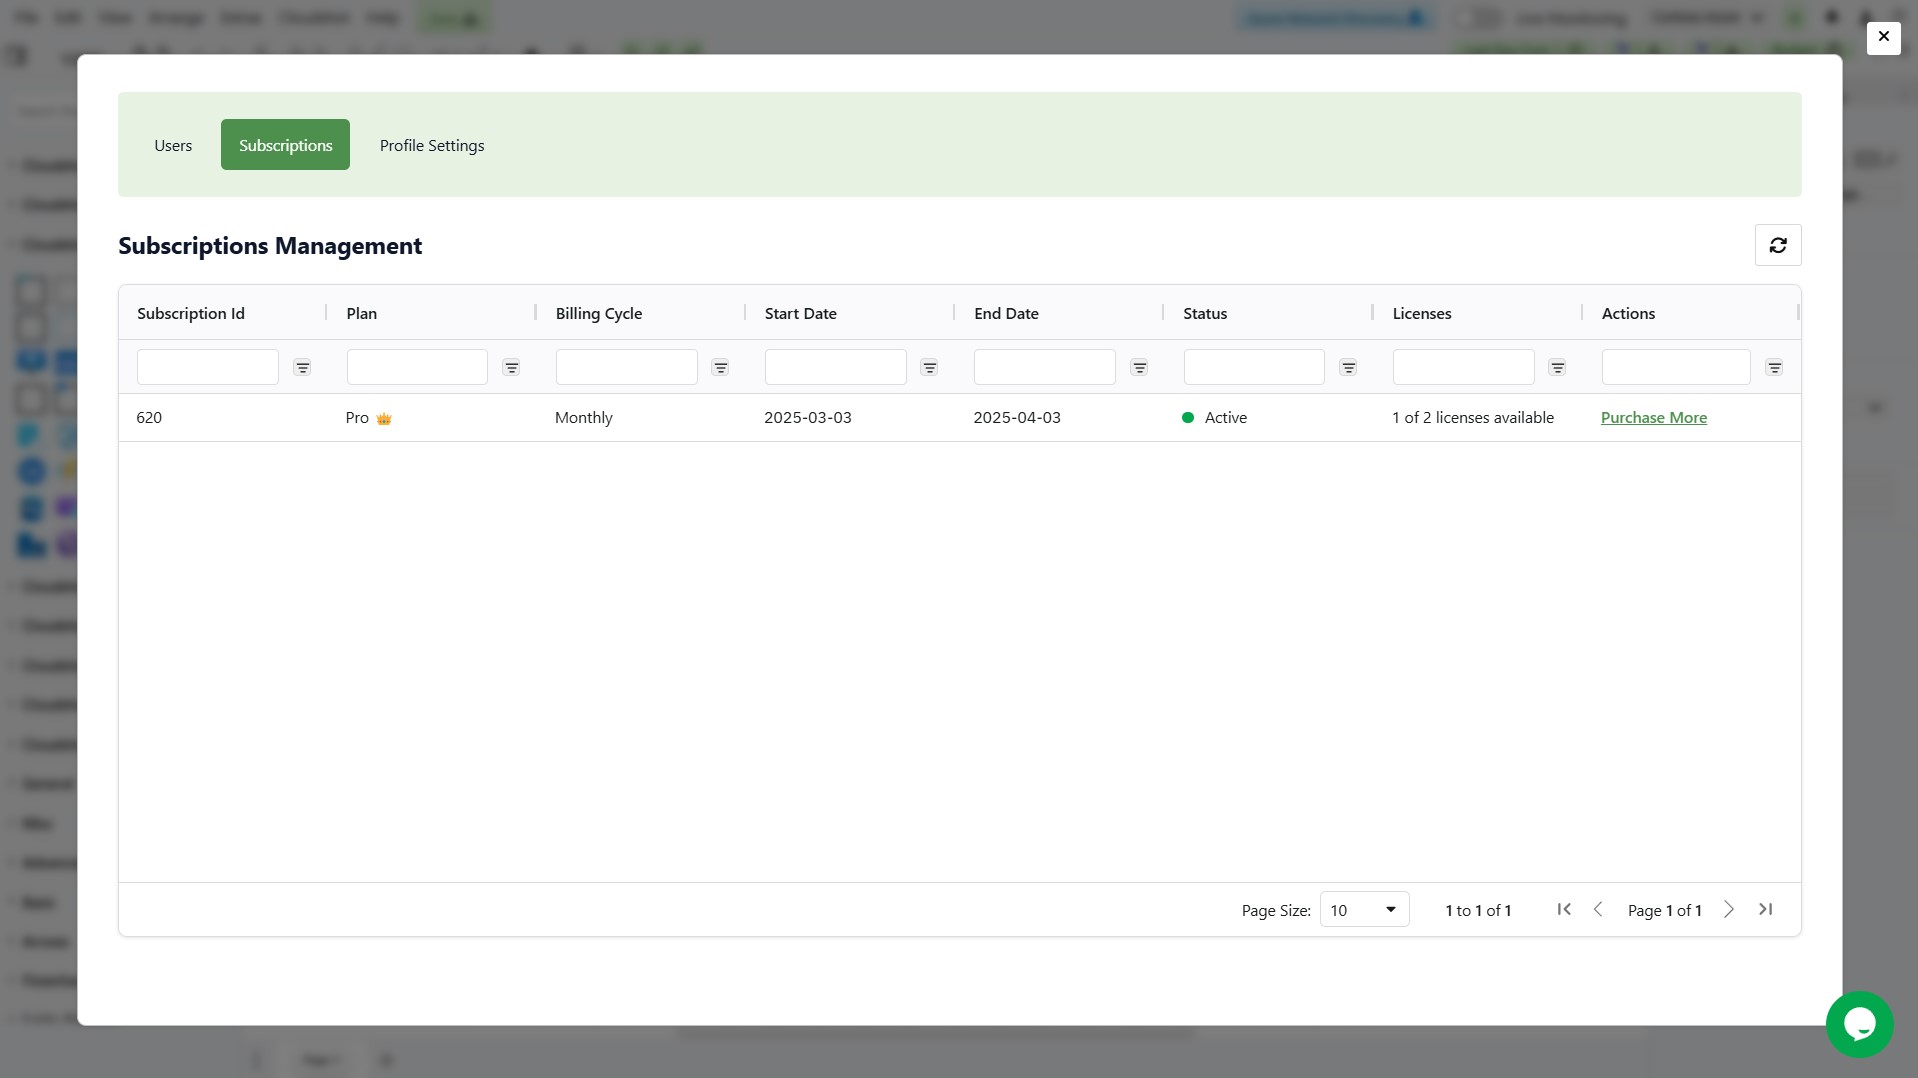Viewport: 1918px width, 1078px height.
Task: Refresh the subscriptions list
Action: click(1778, 245)
